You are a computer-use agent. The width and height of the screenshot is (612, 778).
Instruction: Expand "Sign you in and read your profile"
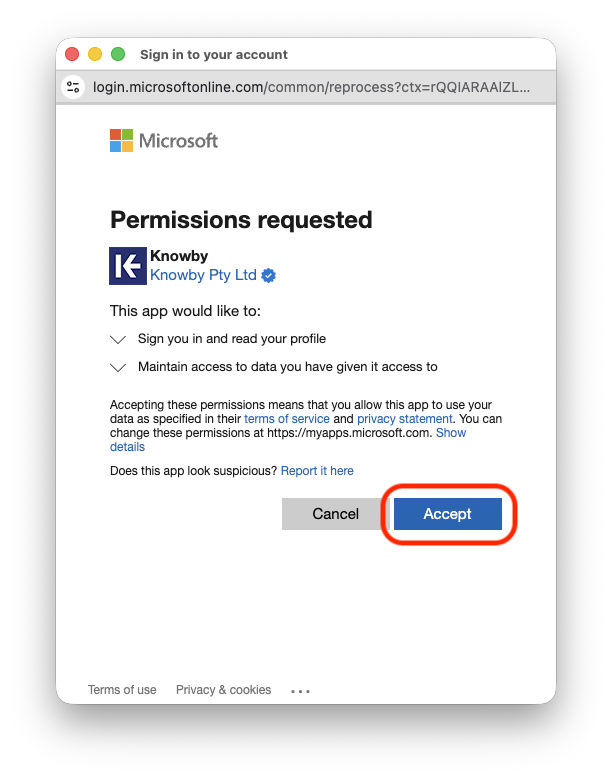point(119,339)
